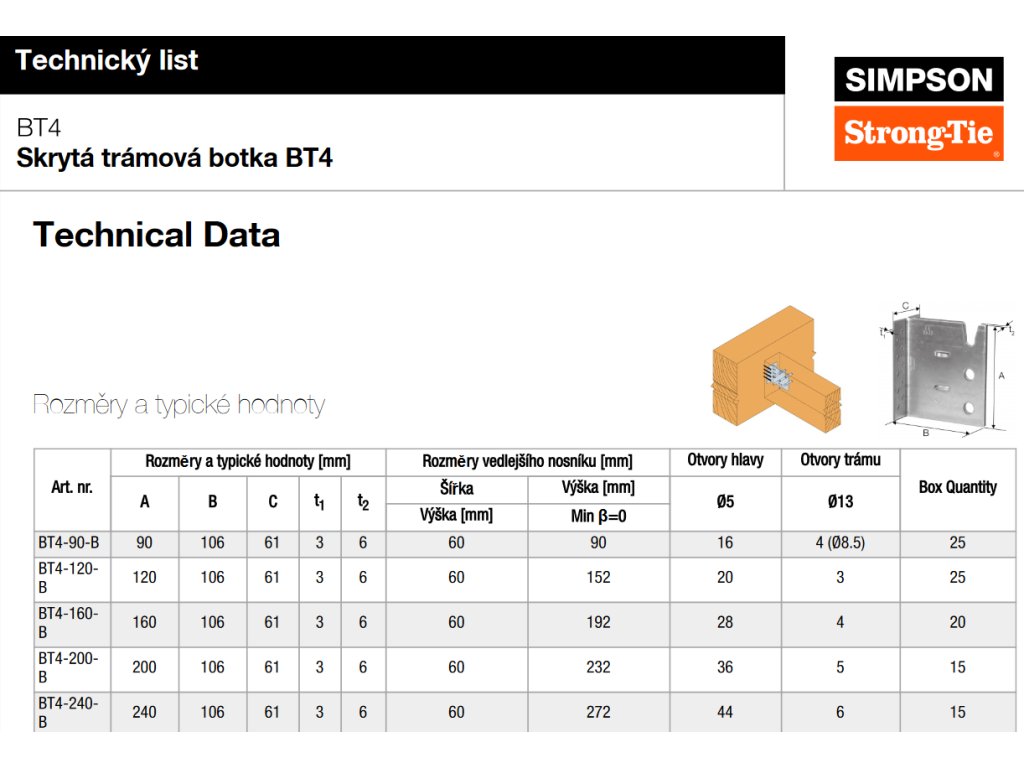
Task: Click the BT4-160-B article number
Action: coord(69,622)
